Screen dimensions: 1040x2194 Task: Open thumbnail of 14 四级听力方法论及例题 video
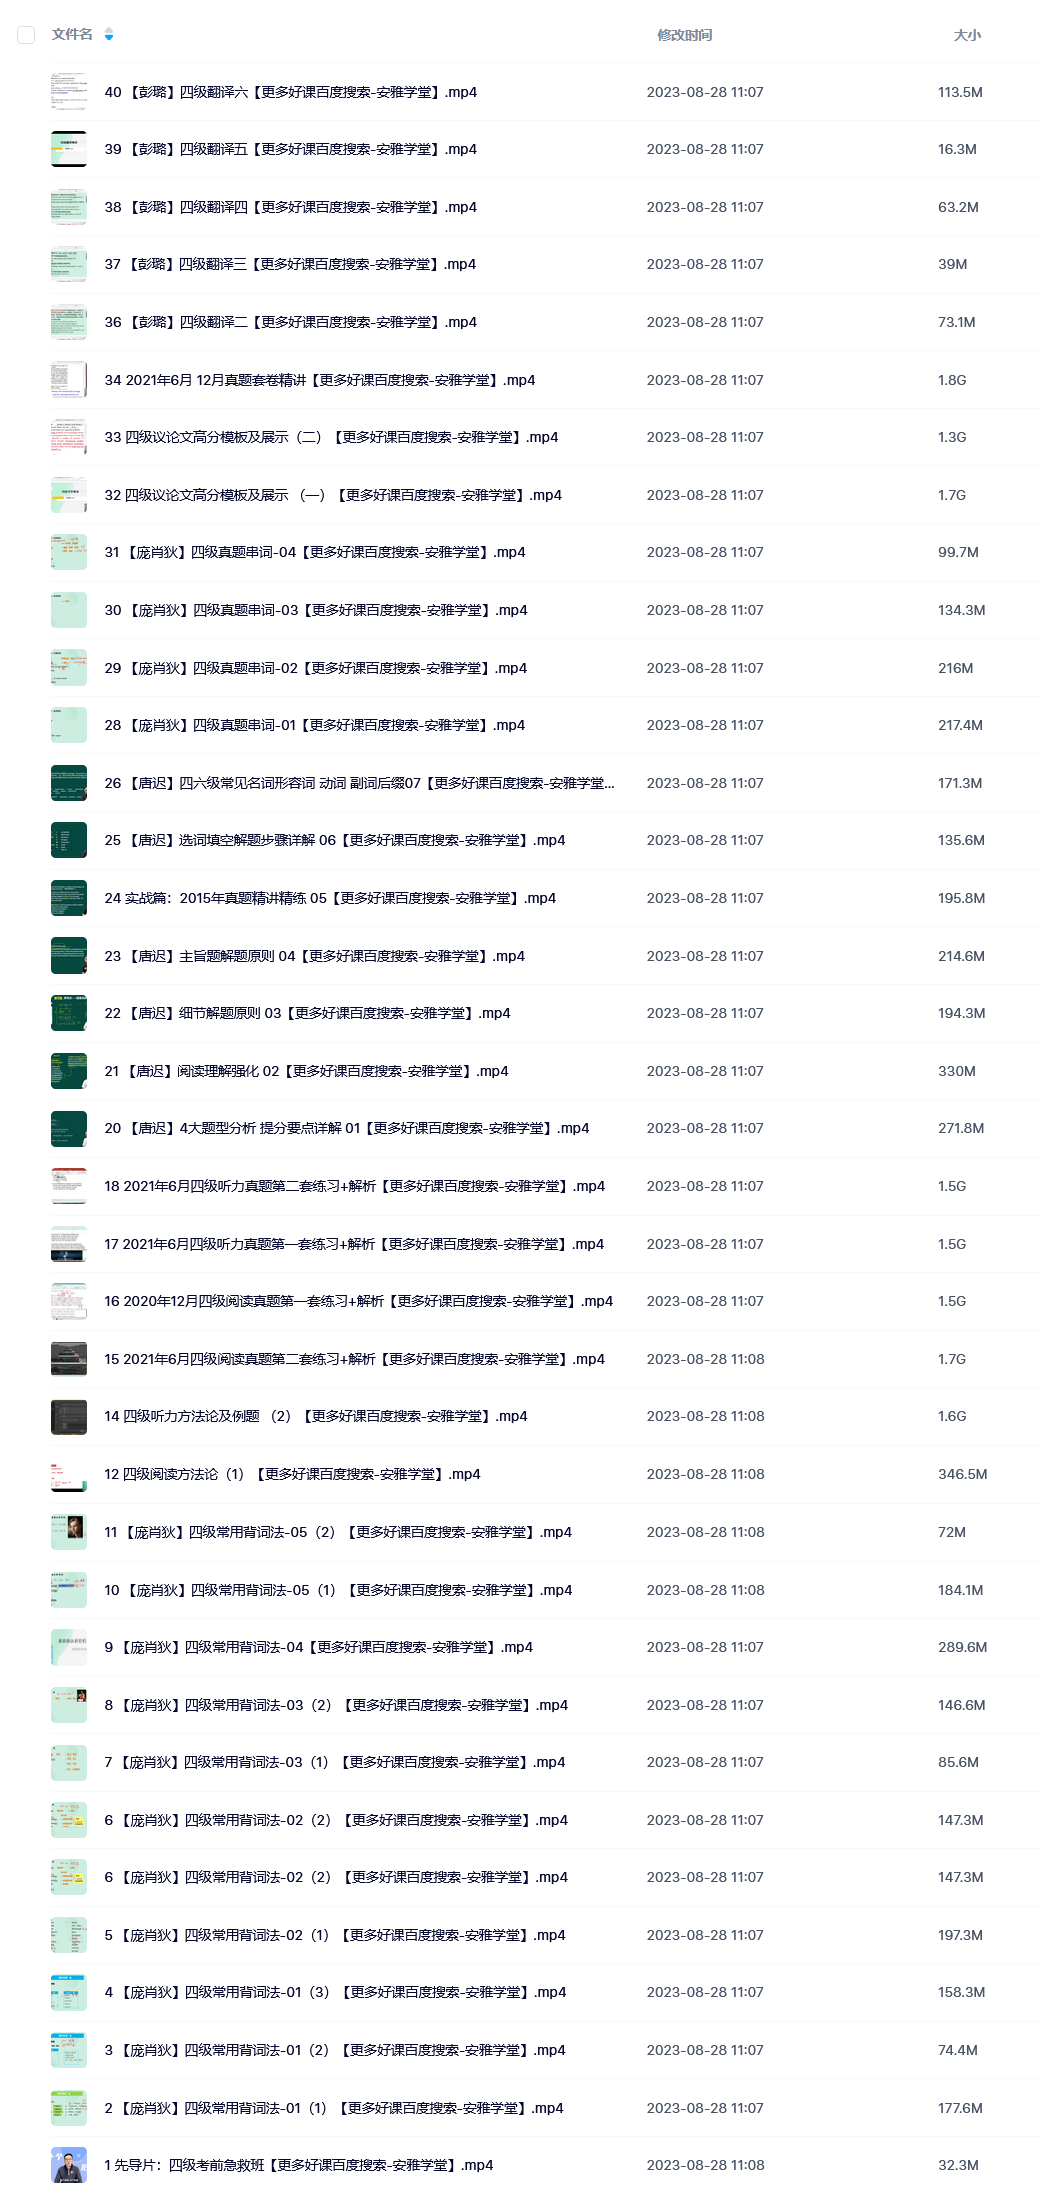click(x=69, y=1416)
